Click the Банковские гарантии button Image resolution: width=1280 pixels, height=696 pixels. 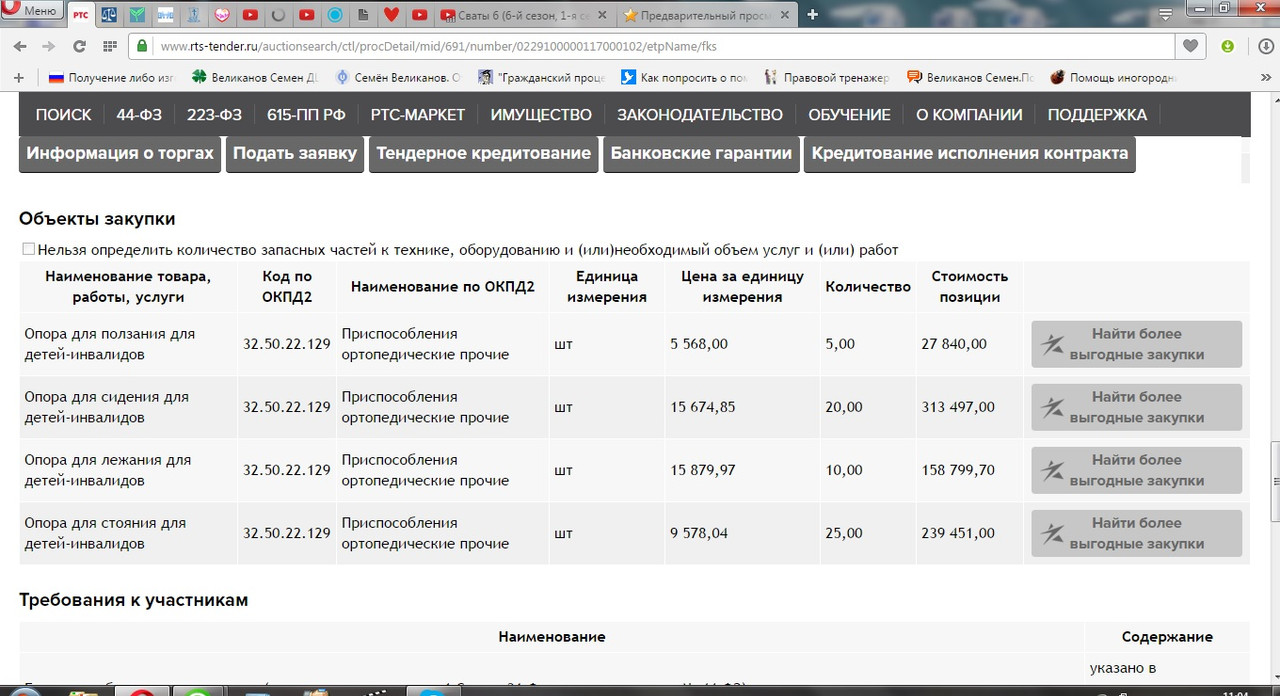point(701,154)
